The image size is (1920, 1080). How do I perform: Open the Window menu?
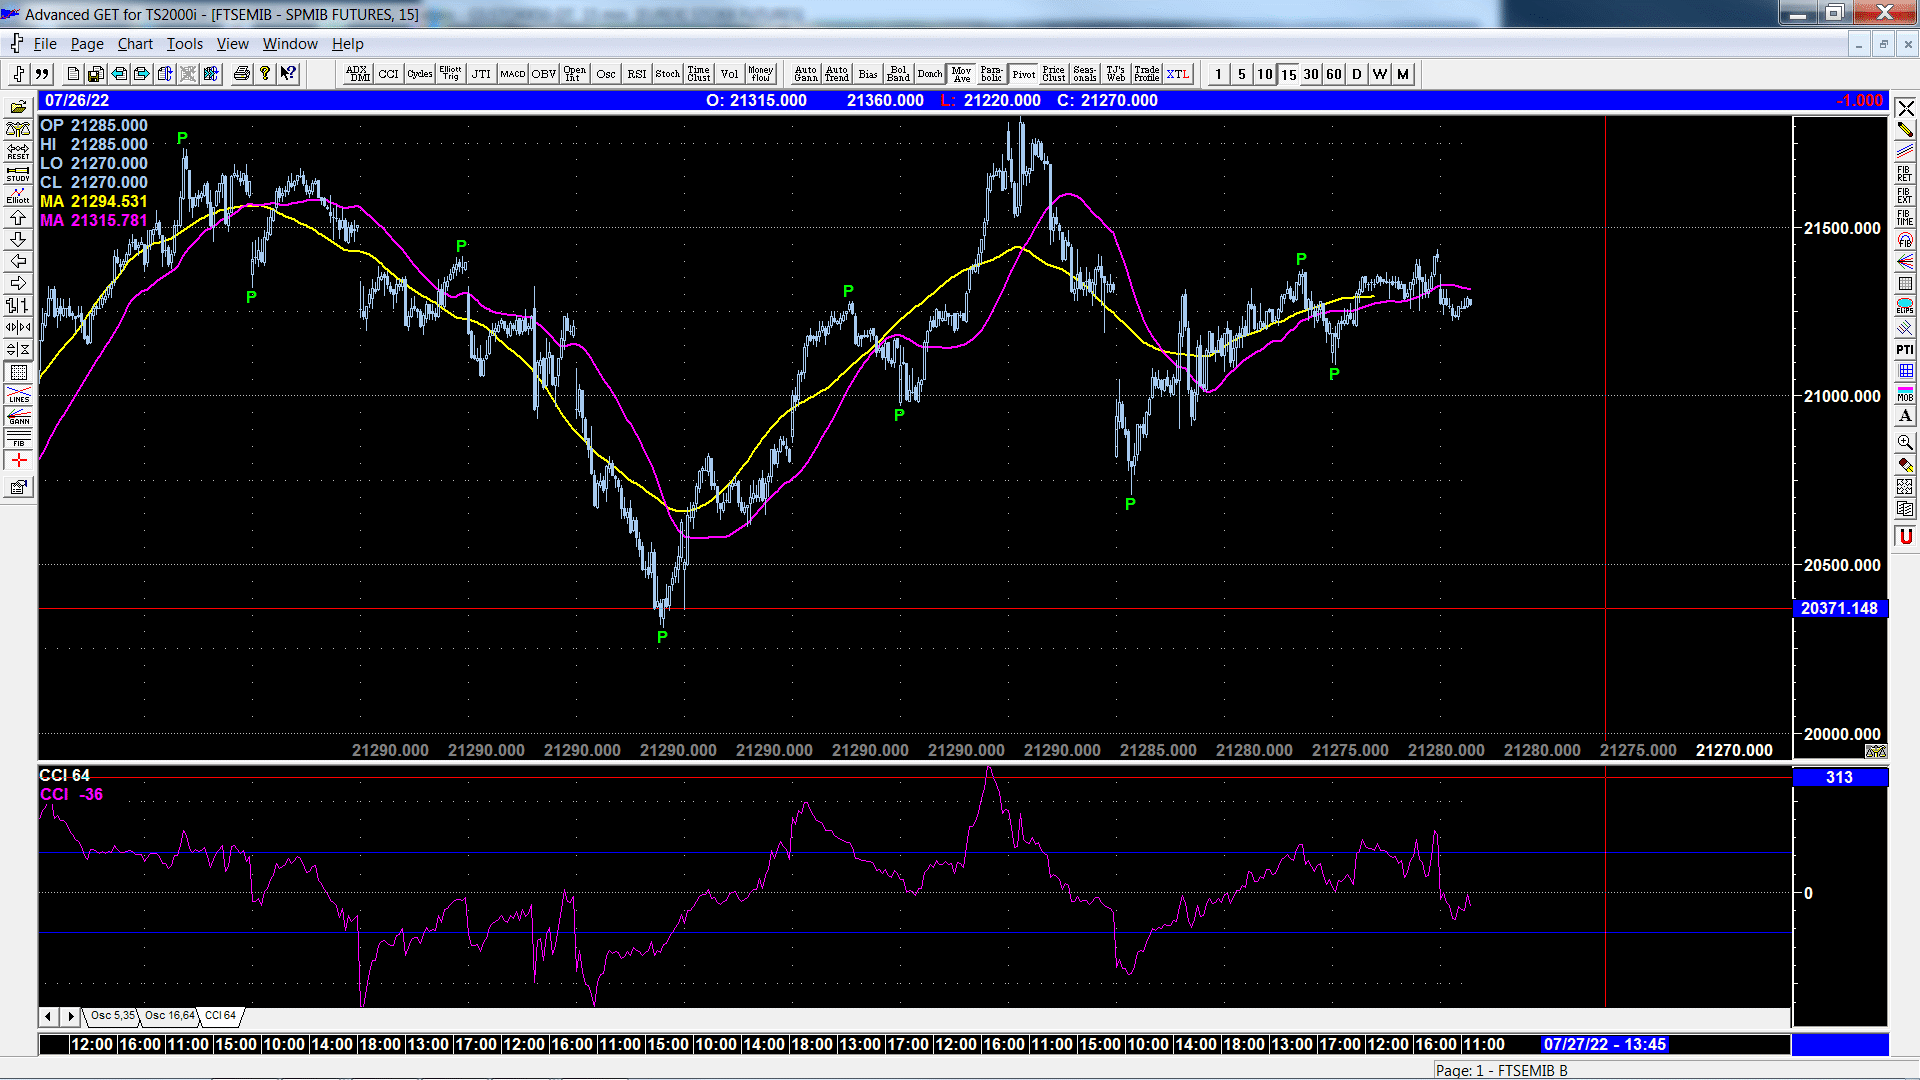(x=290, y=44)
